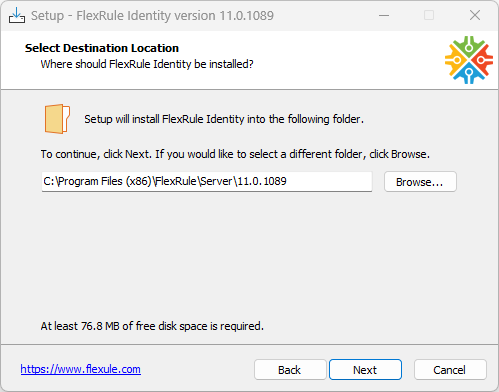Click the FlexRule colorful logo
499x392 pixels.
pyautogui.click(x=469, y=60)
